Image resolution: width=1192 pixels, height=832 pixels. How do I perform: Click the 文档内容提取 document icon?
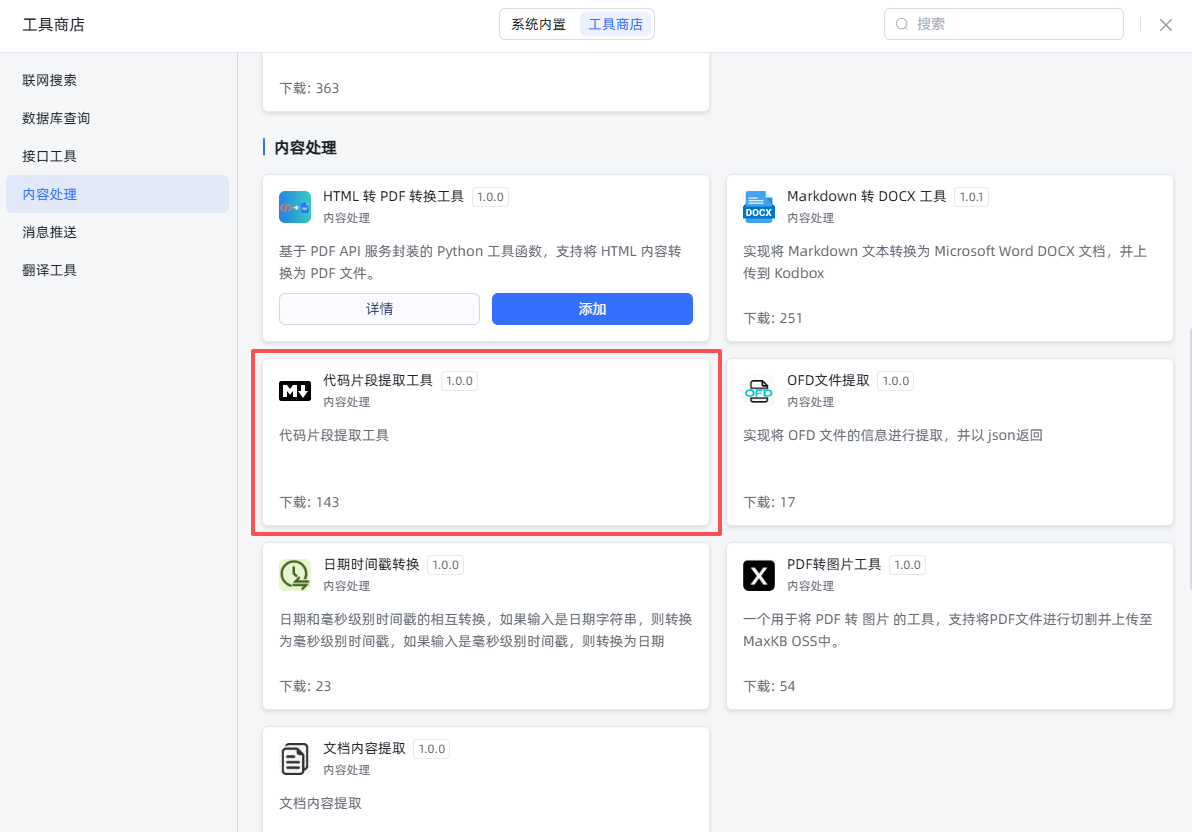(x=295, y=759)
